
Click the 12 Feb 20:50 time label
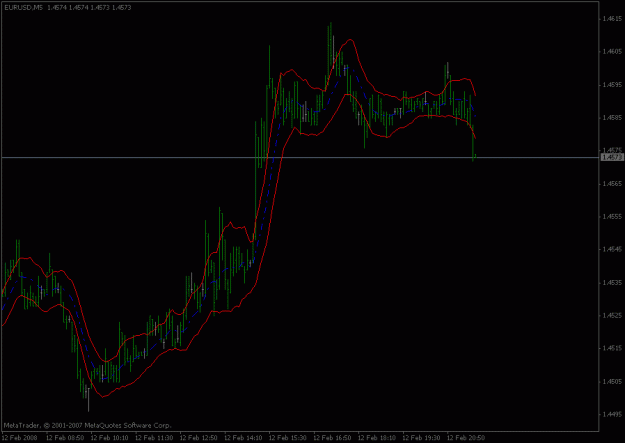(466, 438)
